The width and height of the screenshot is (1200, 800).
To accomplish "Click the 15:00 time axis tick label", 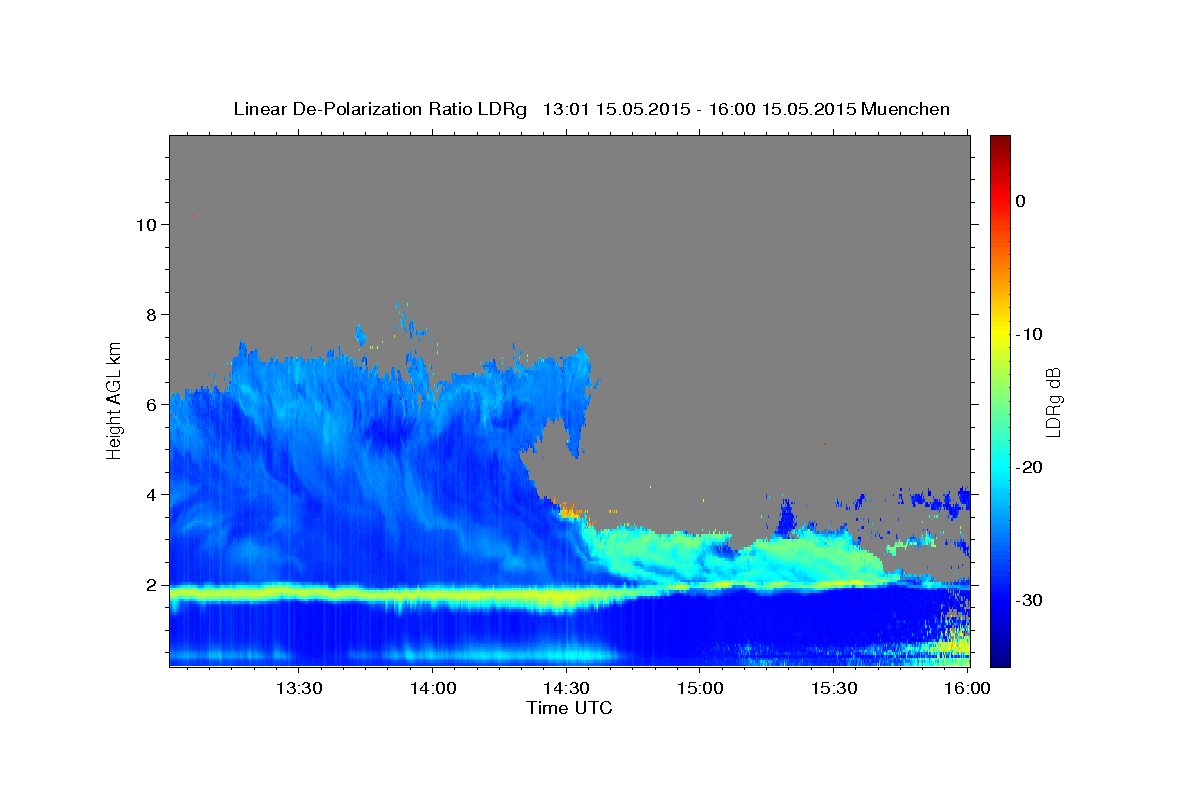I will 700,689.
